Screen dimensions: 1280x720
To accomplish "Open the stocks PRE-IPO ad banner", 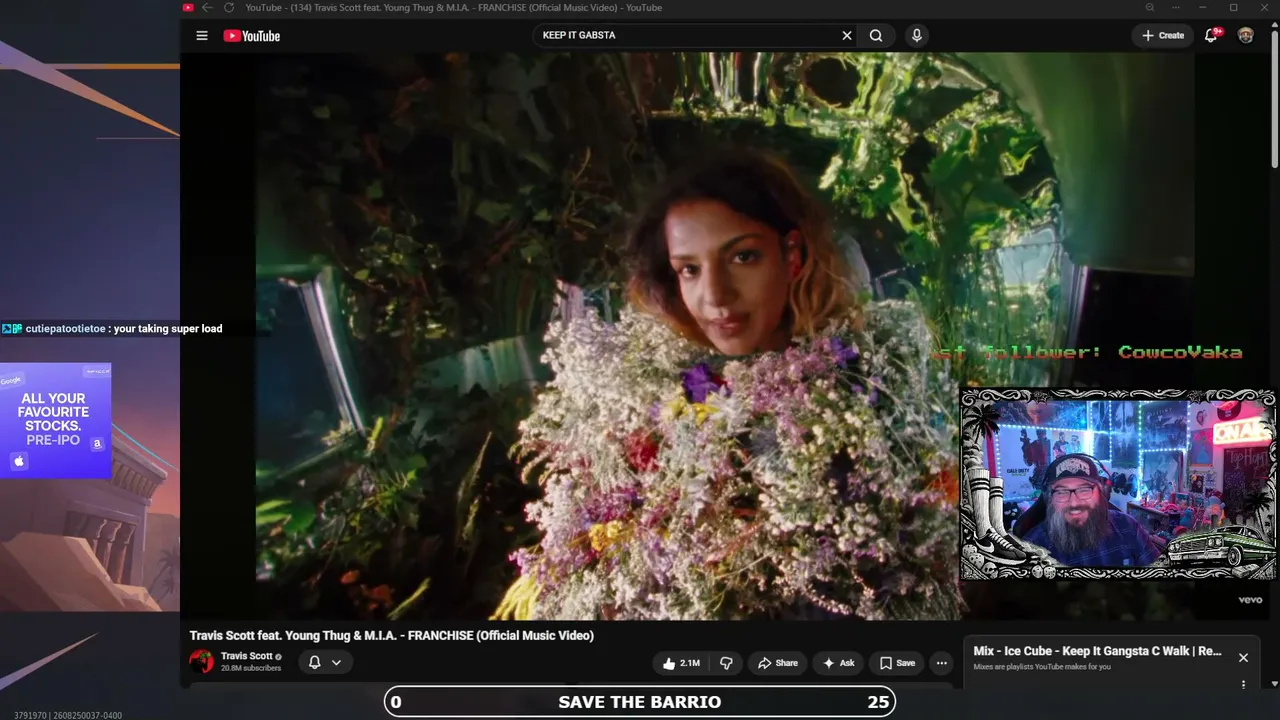I will coord(56,421).
